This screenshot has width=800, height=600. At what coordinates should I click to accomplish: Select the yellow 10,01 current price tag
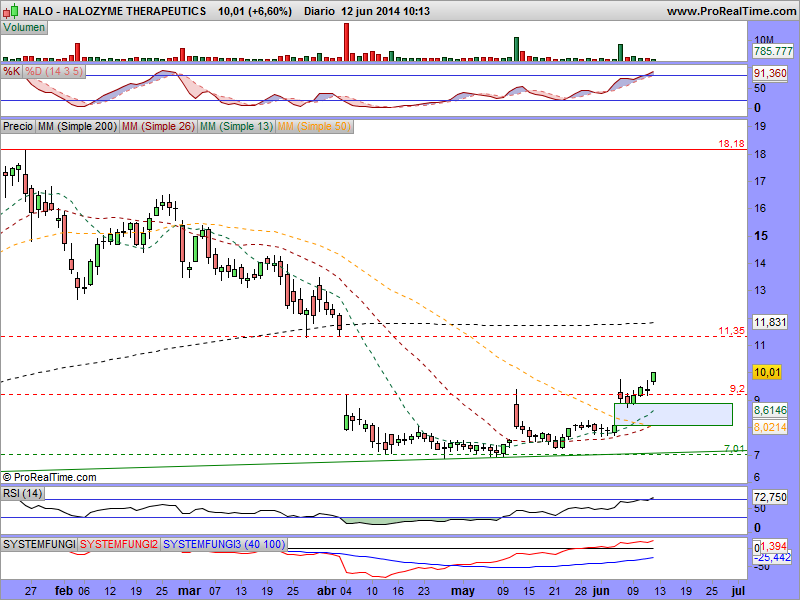click(x=767, y=372)
